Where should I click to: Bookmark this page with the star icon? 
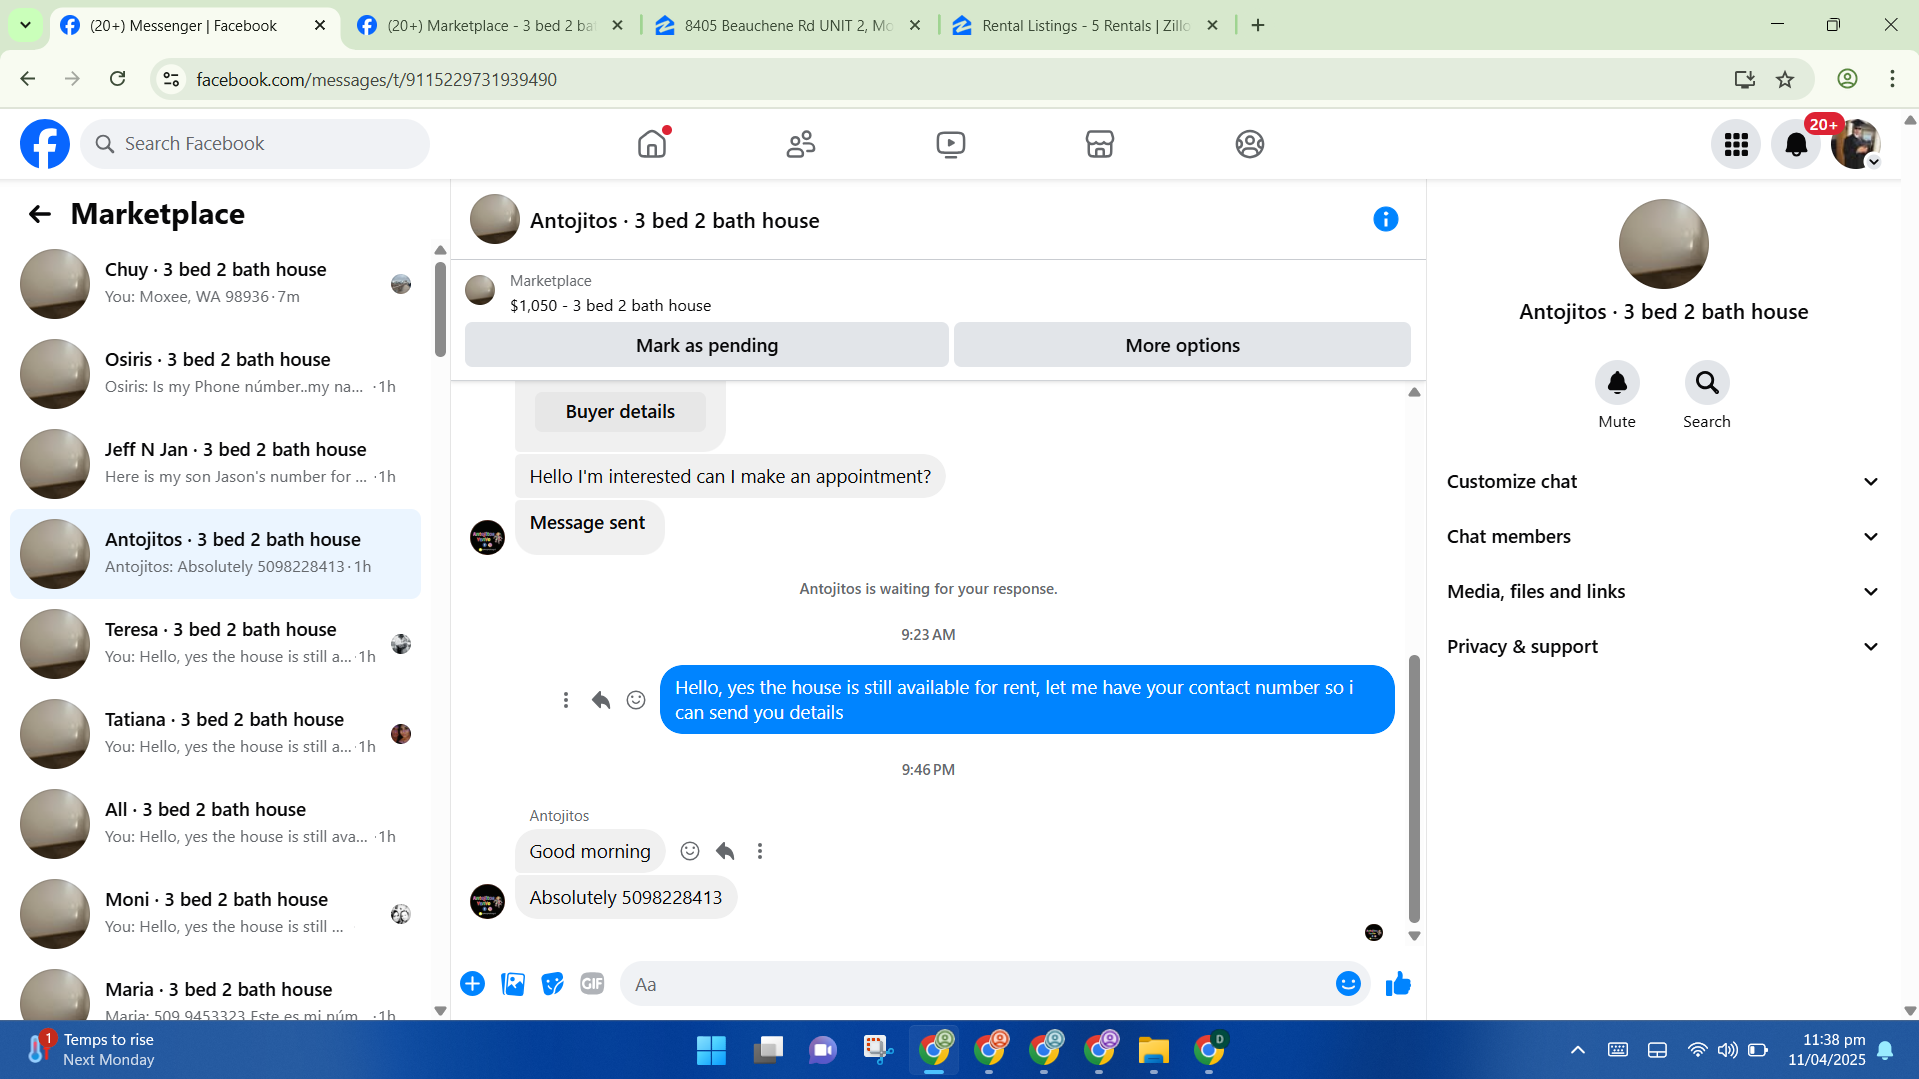pos(1785,79)
